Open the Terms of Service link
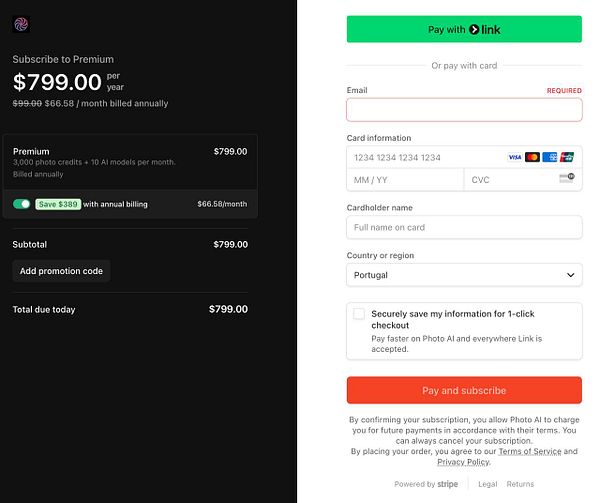 tap(529, 452)
